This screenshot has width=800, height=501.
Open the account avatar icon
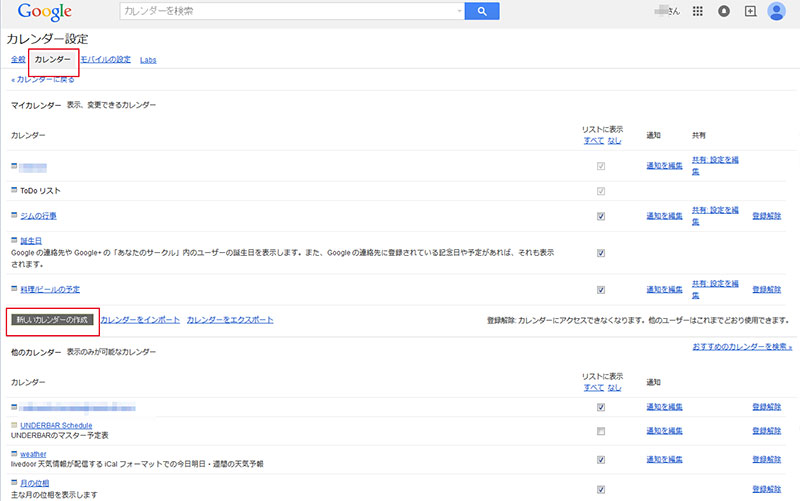coord(776,11)
